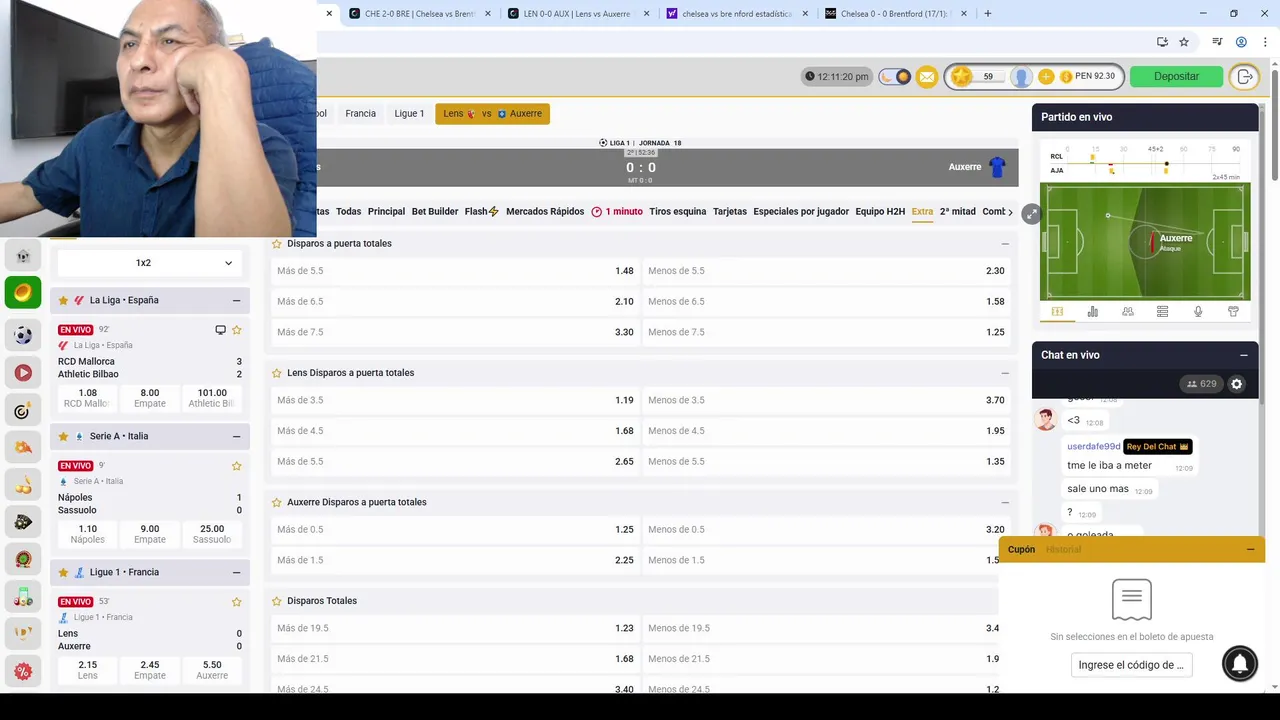Collapse the Serie A • Italia section
This screenshot has width=1280, height=720.
tap(236, 436)
